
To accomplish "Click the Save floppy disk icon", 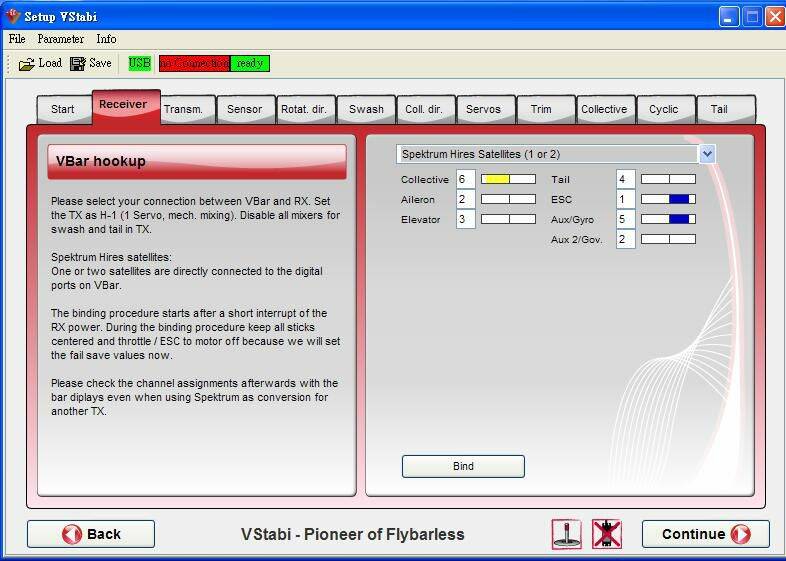I will click(x=78, y=64).
